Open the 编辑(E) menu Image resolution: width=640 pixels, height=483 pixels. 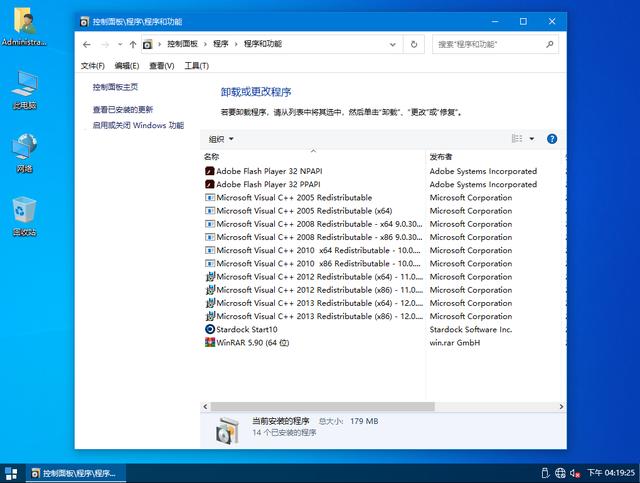click(x=127, y=66)
